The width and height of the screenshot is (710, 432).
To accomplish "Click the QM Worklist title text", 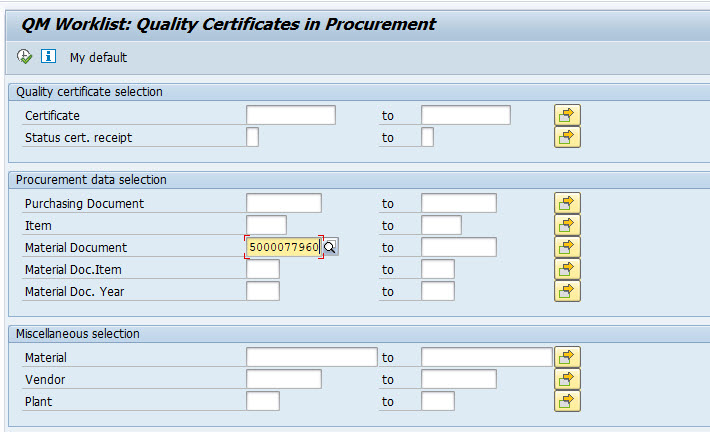I will 228,24.
